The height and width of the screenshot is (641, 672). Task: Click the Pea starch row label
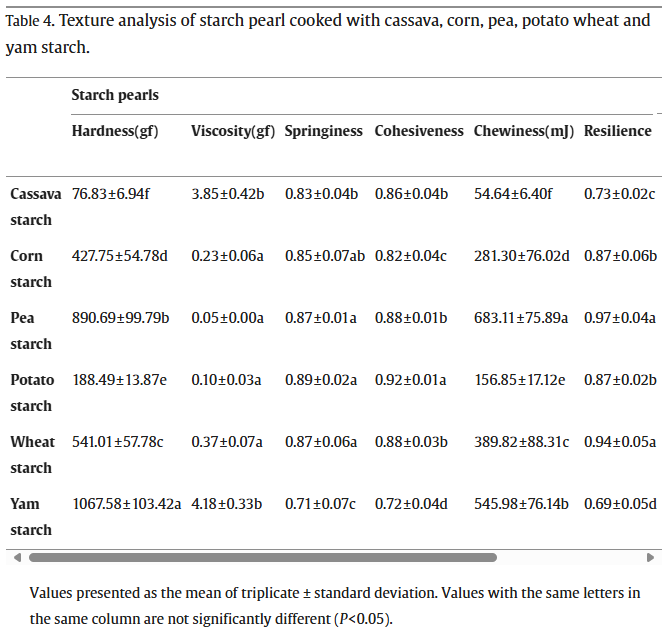click(x=30, y=330)
